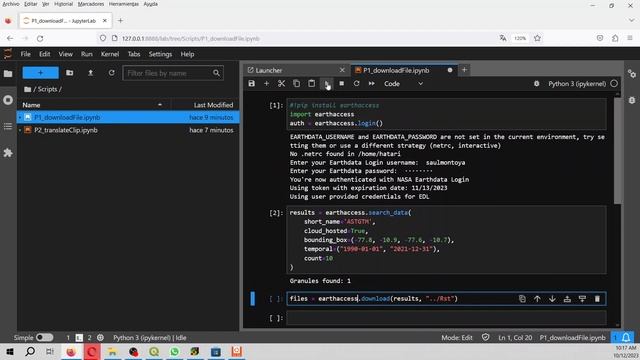The height and width of the screenshot is (360, 640).
Task: Move the active cell up
Action: point(537,299)
